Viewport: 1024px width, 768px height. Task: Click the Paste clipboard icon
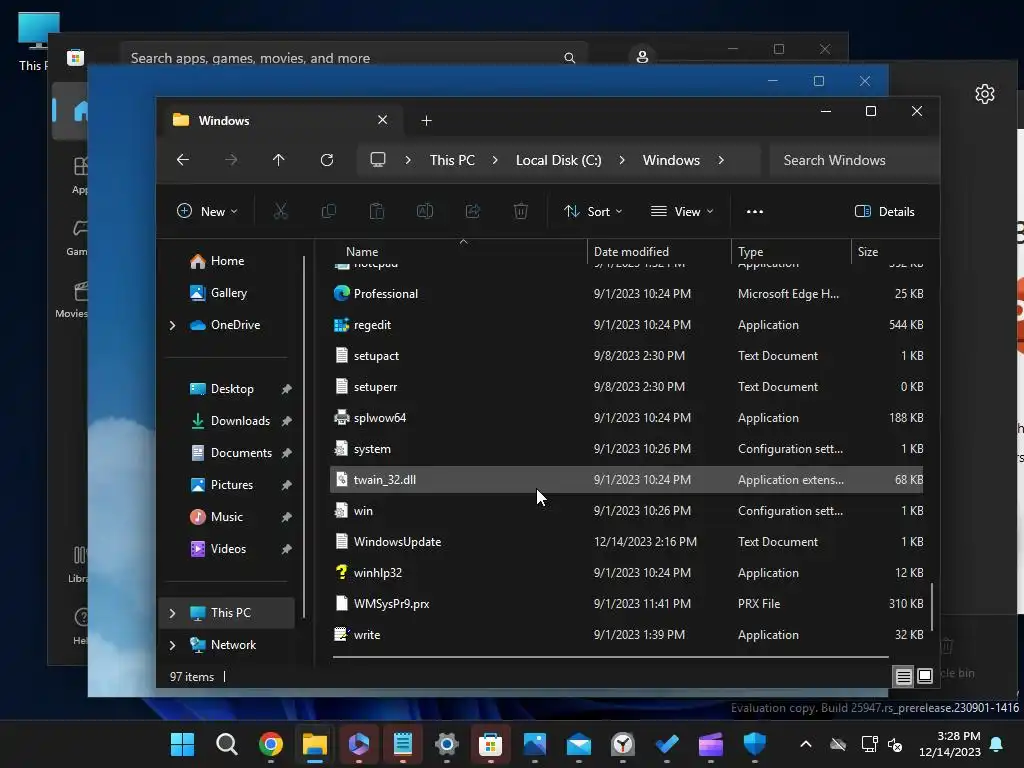(x=377, y=211)
